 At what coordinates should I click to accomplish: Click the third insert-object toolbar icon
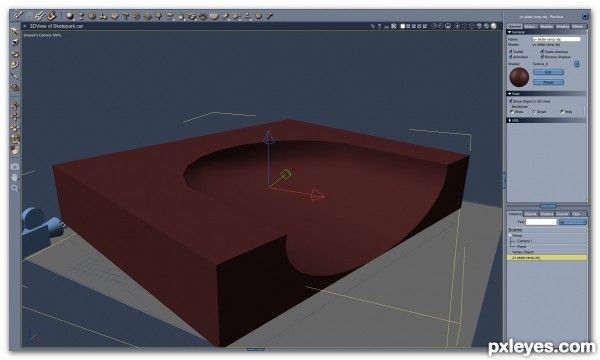[x=92, y=16]
